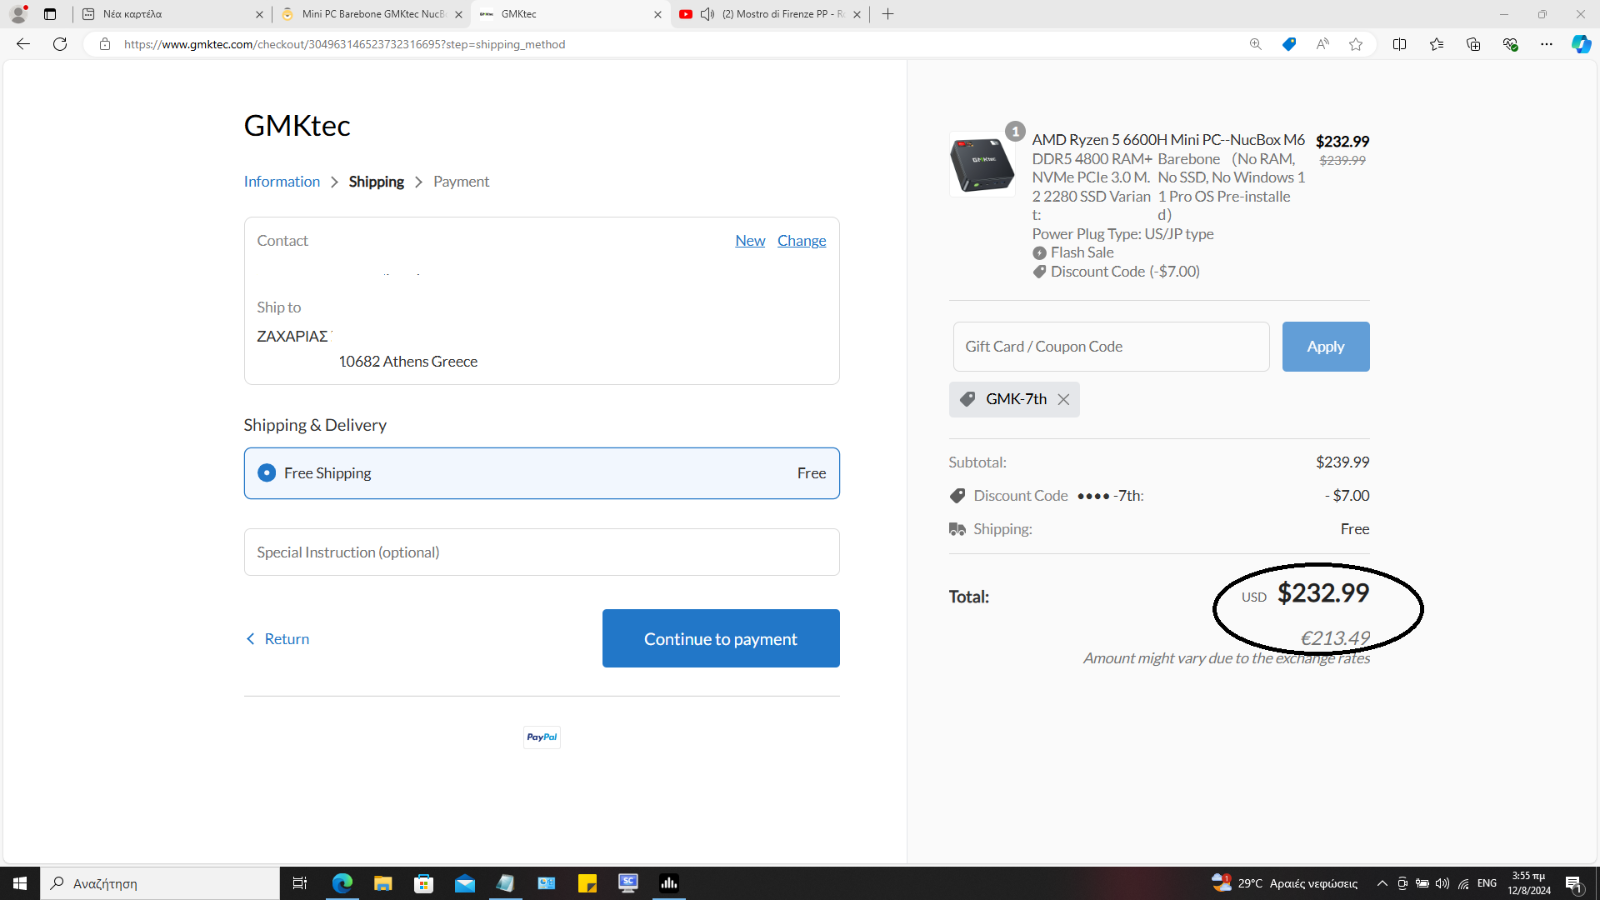
Task: Click the Continue to payment button
Action: point(720,638)
